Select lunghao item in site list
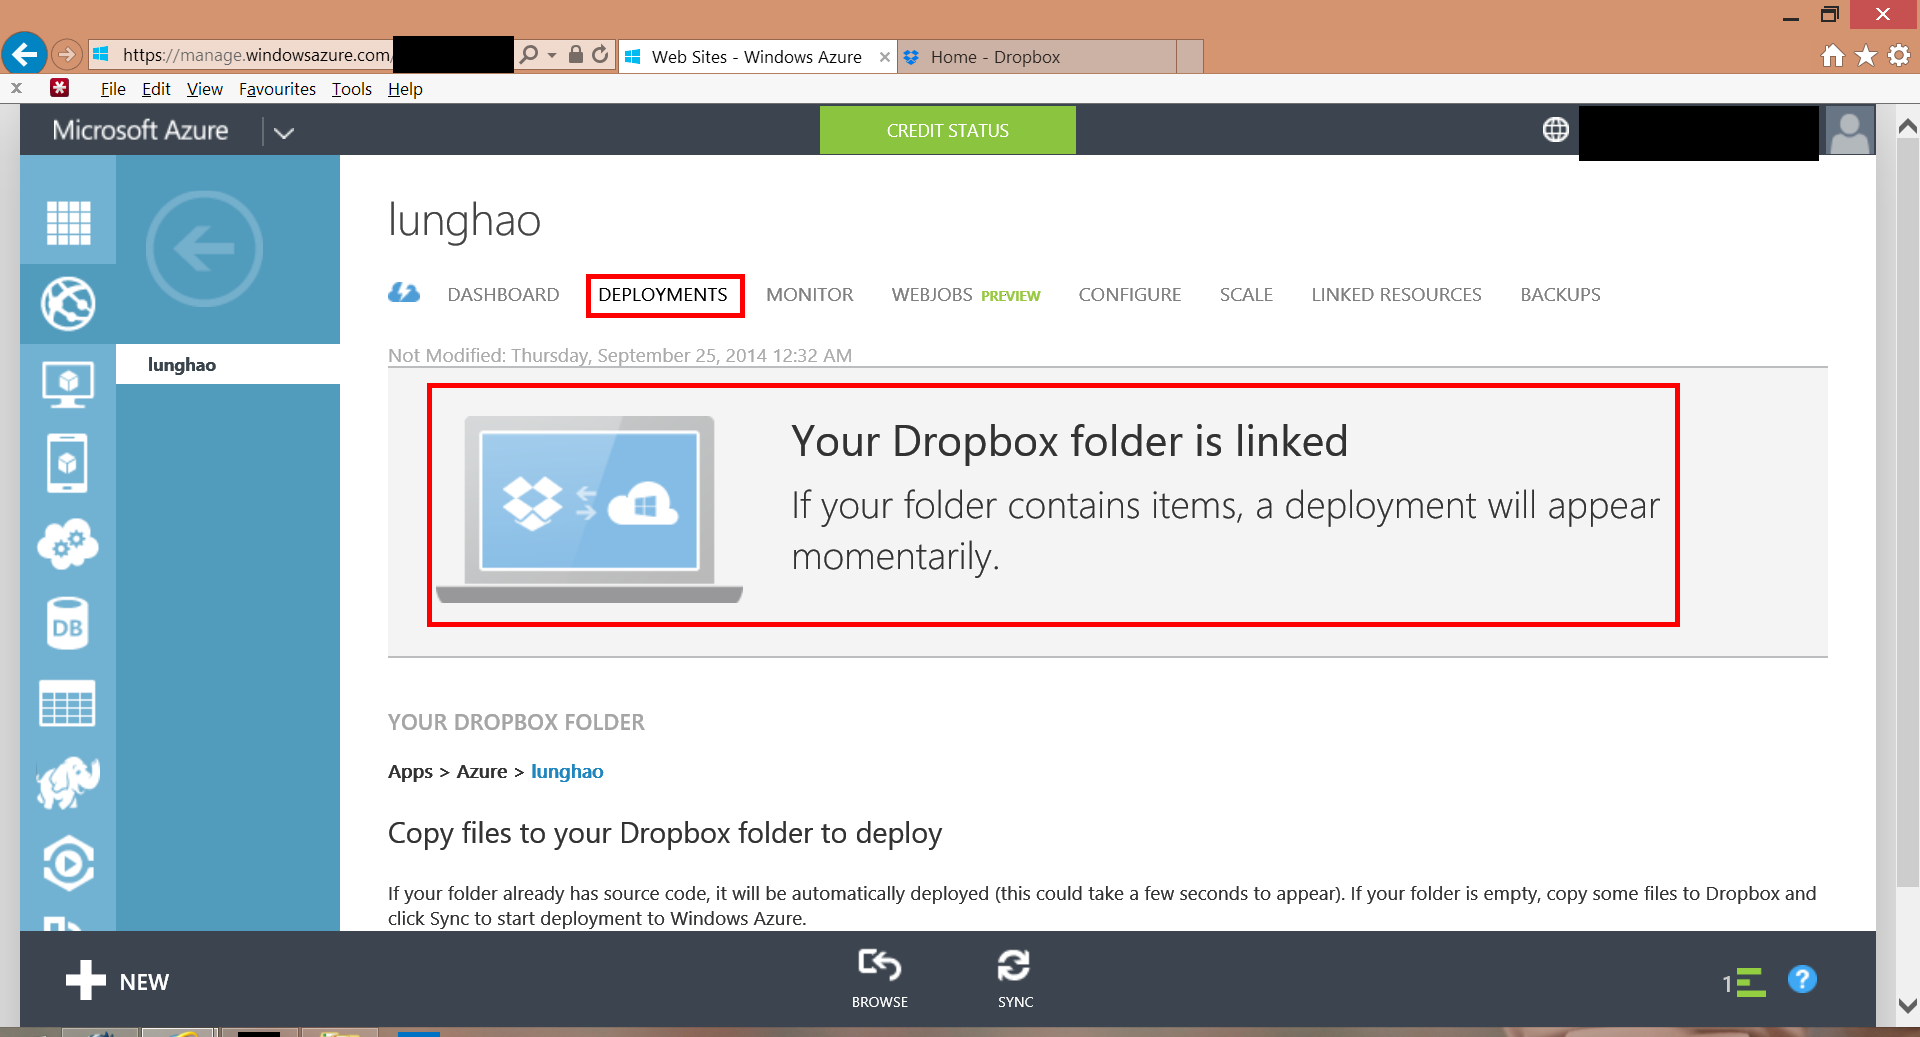 click(228, 364)
